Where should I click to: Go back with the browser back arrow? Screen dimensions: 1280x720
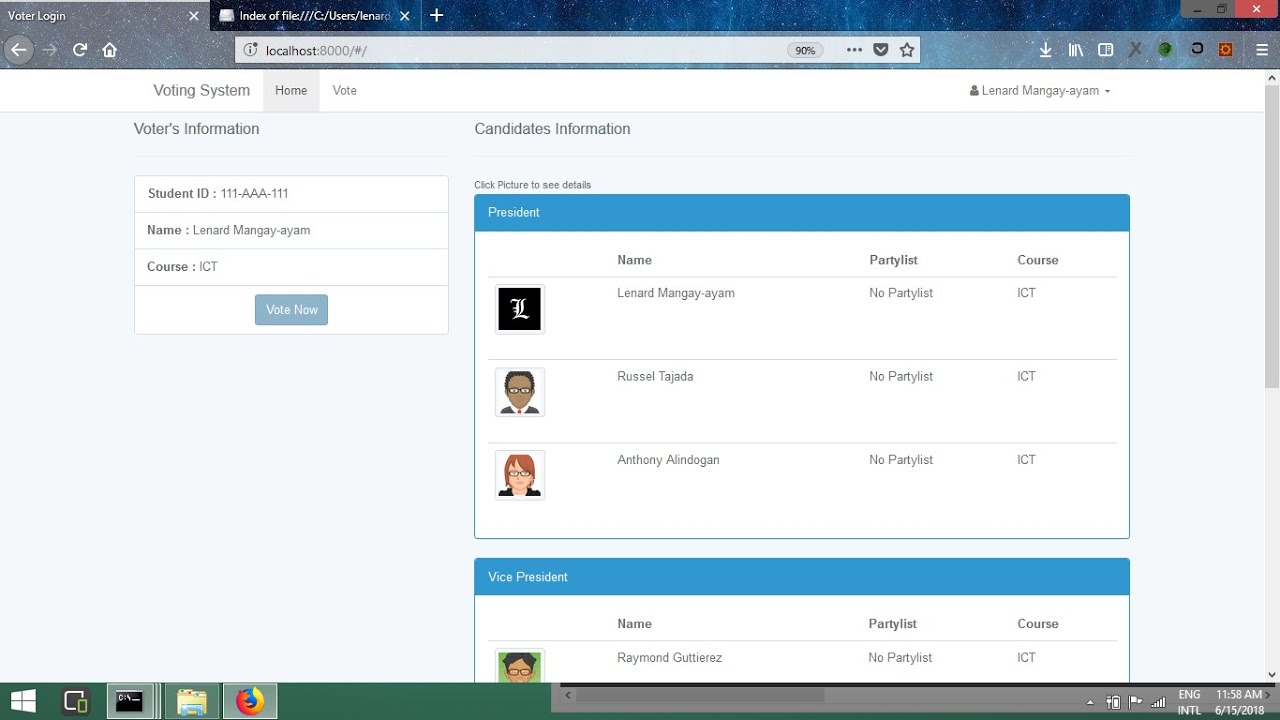pyautogui.click(x=18, y=50)
